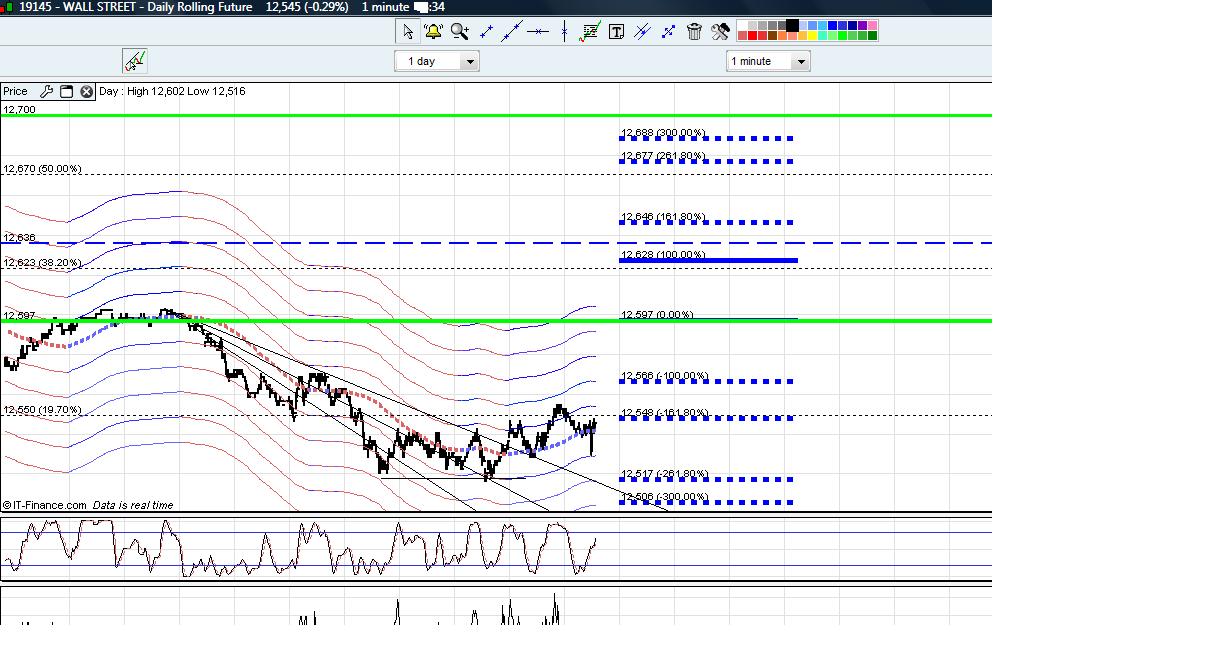
Task: Pick the white color swatch
Action: pyautogui.click(x=742, y=25)
